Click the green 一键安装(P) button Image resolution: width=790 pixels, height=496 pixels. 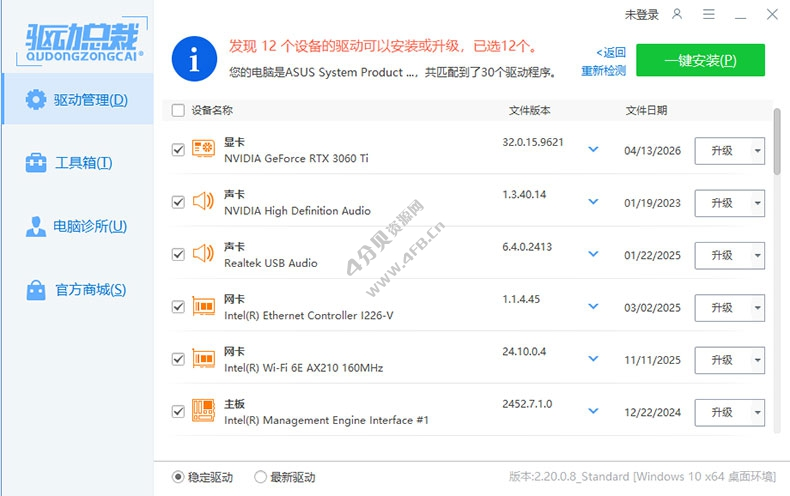[x=700, y=60]
